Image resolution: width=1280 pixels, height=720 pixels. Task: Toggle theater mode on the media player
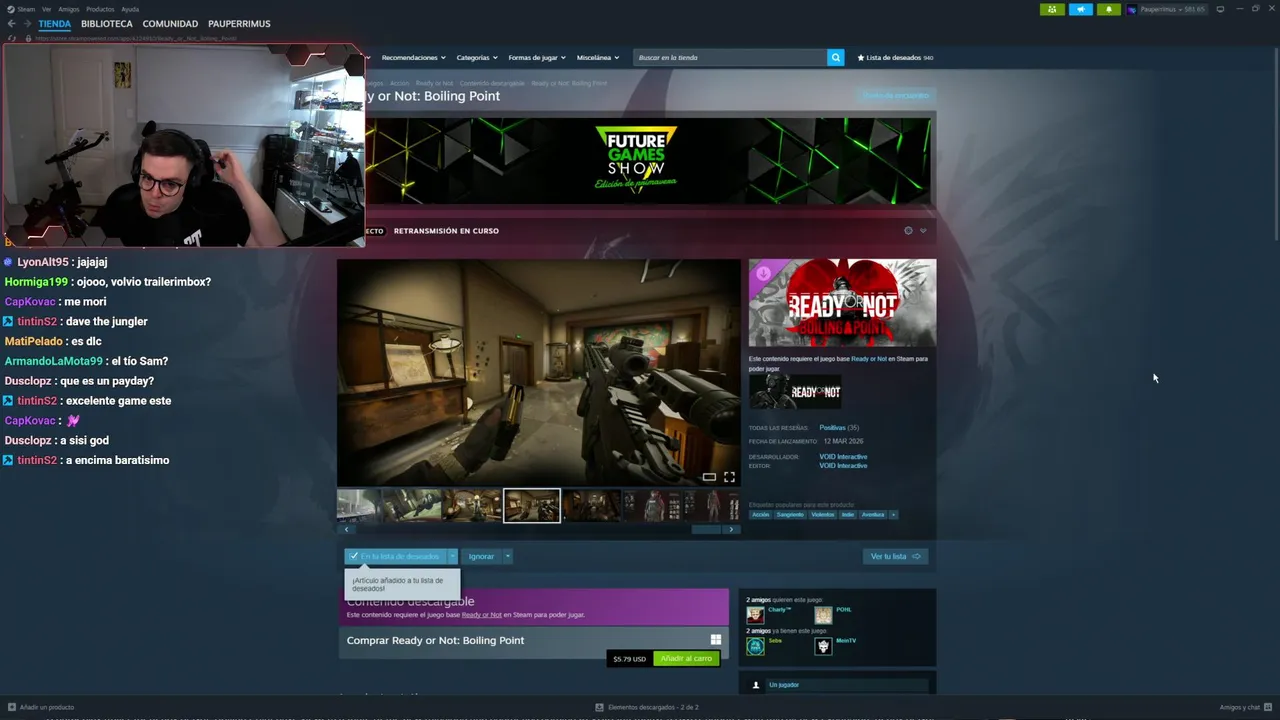click(709, 477)
